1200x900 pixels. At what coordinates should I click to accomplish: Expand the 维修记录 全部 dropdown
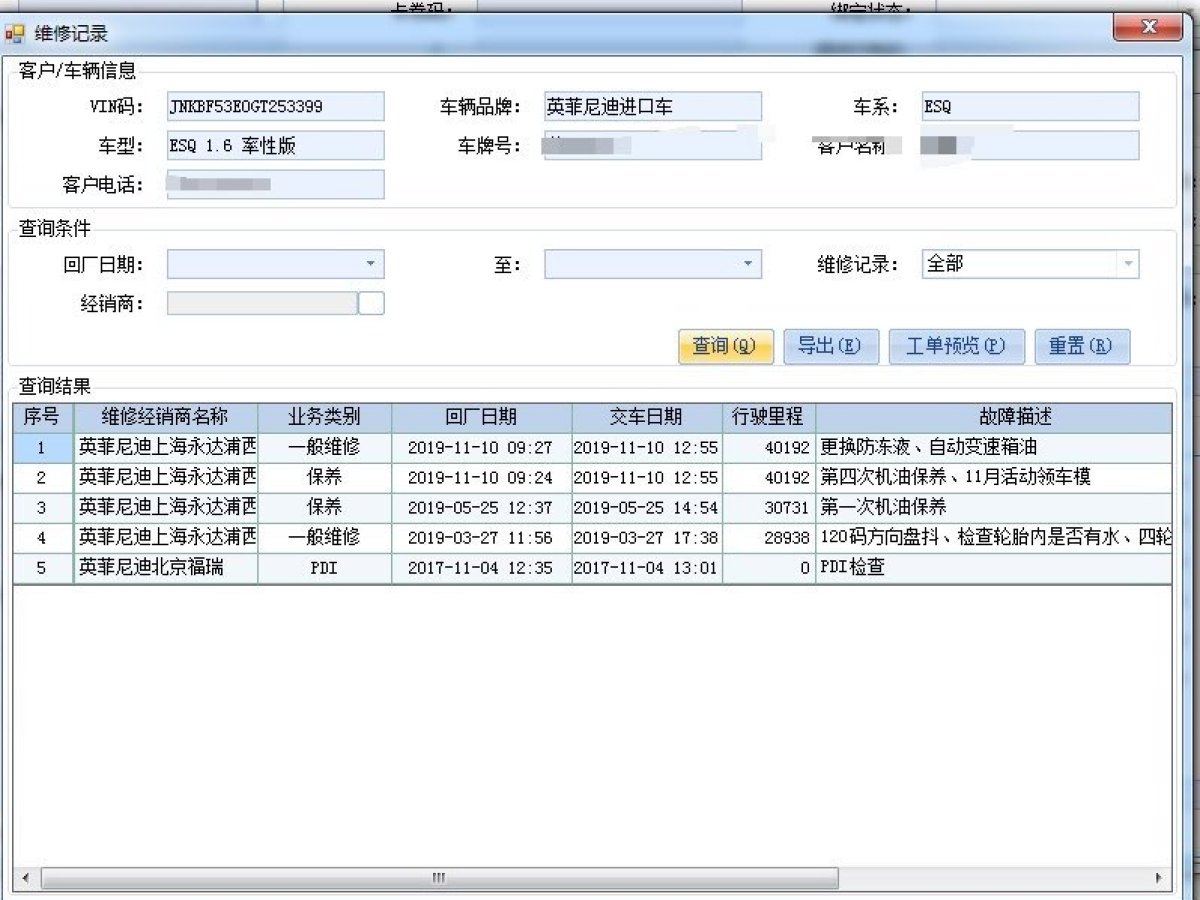pyautogui.click(x=1128, y=265)
